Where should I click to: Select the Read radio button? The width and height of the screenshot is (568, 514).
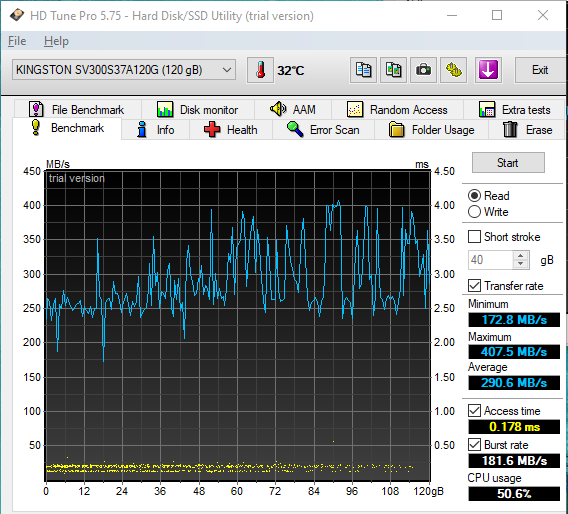[x=475, y=196]
